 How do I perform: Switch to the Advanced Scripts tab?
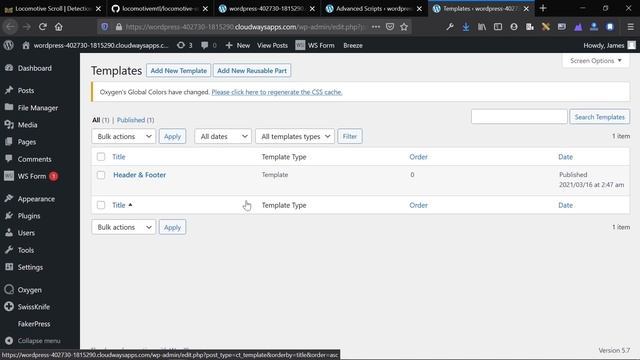374,8
